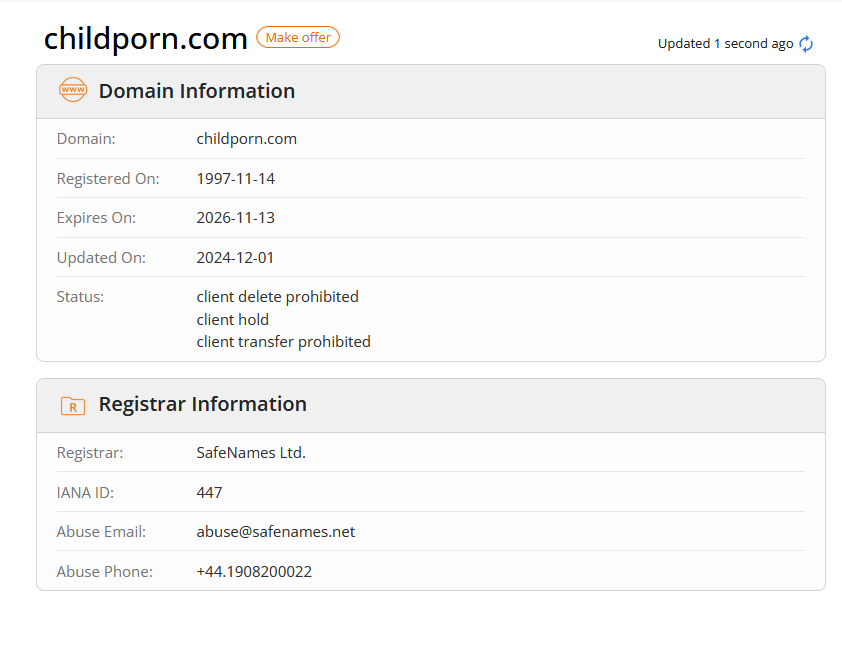Click the expiry date 2026-11-13

[236, 217]
